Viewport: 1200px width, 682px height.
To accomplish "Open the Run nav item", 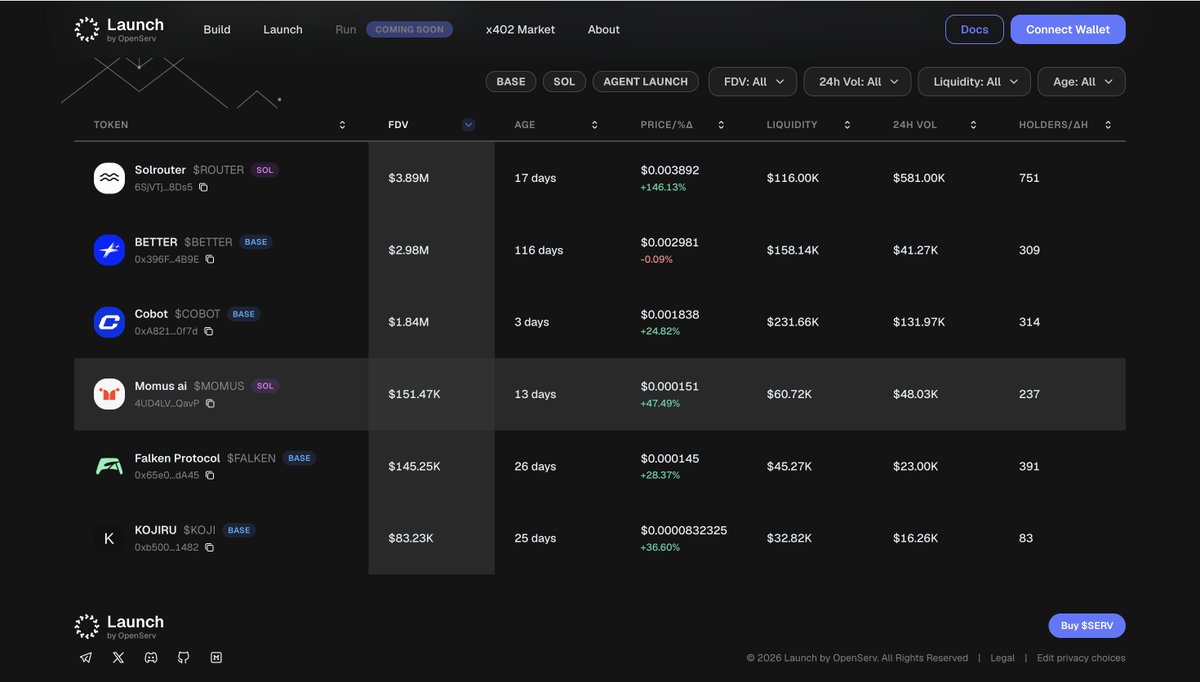I will (346, 30).
